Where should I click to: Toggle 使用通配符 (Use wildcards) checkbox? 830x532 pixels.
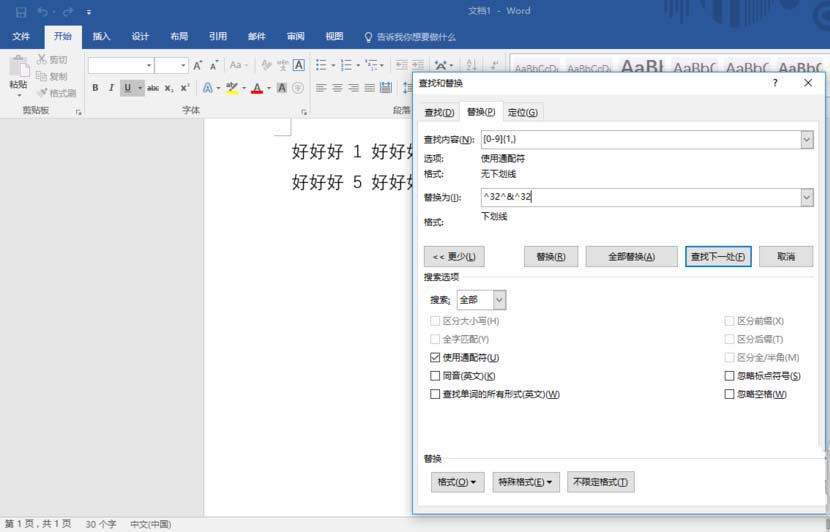[435, 357]
